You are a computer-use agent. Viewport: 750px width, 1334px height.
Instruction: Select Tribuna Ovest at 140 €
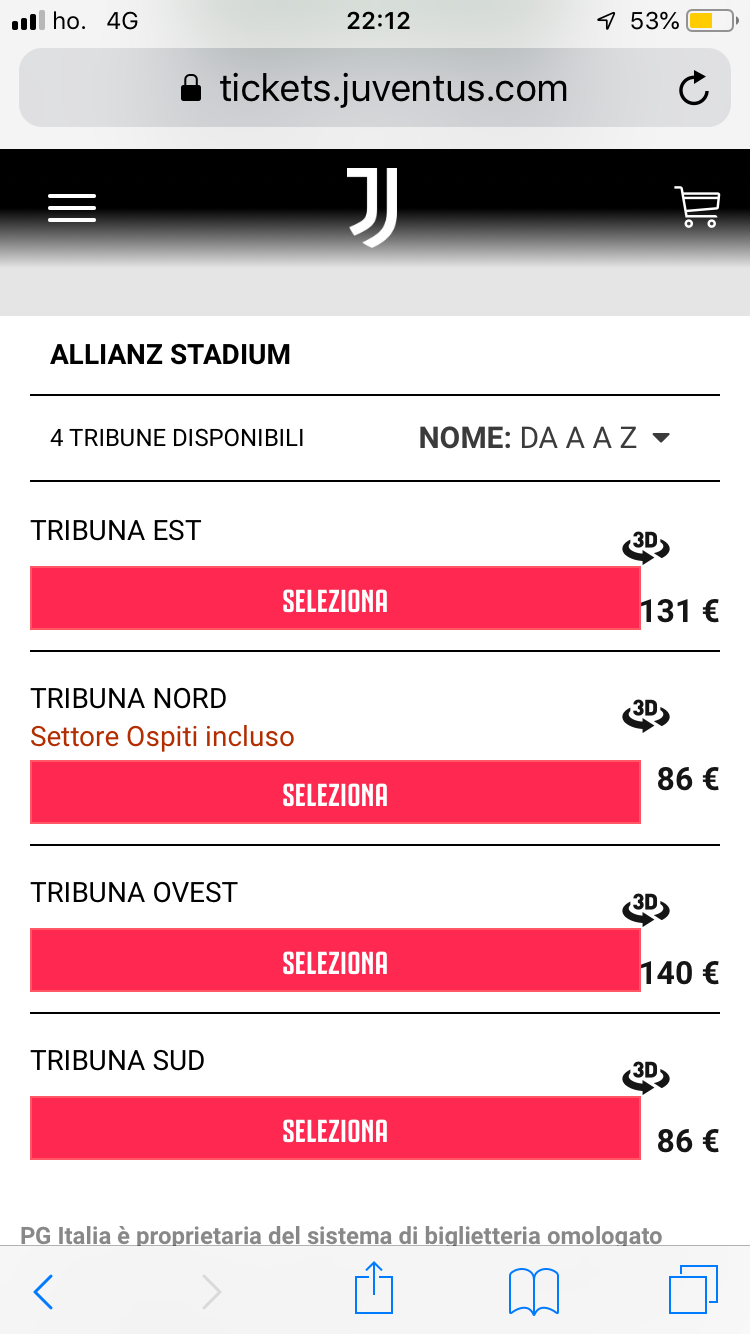point(335,961)
